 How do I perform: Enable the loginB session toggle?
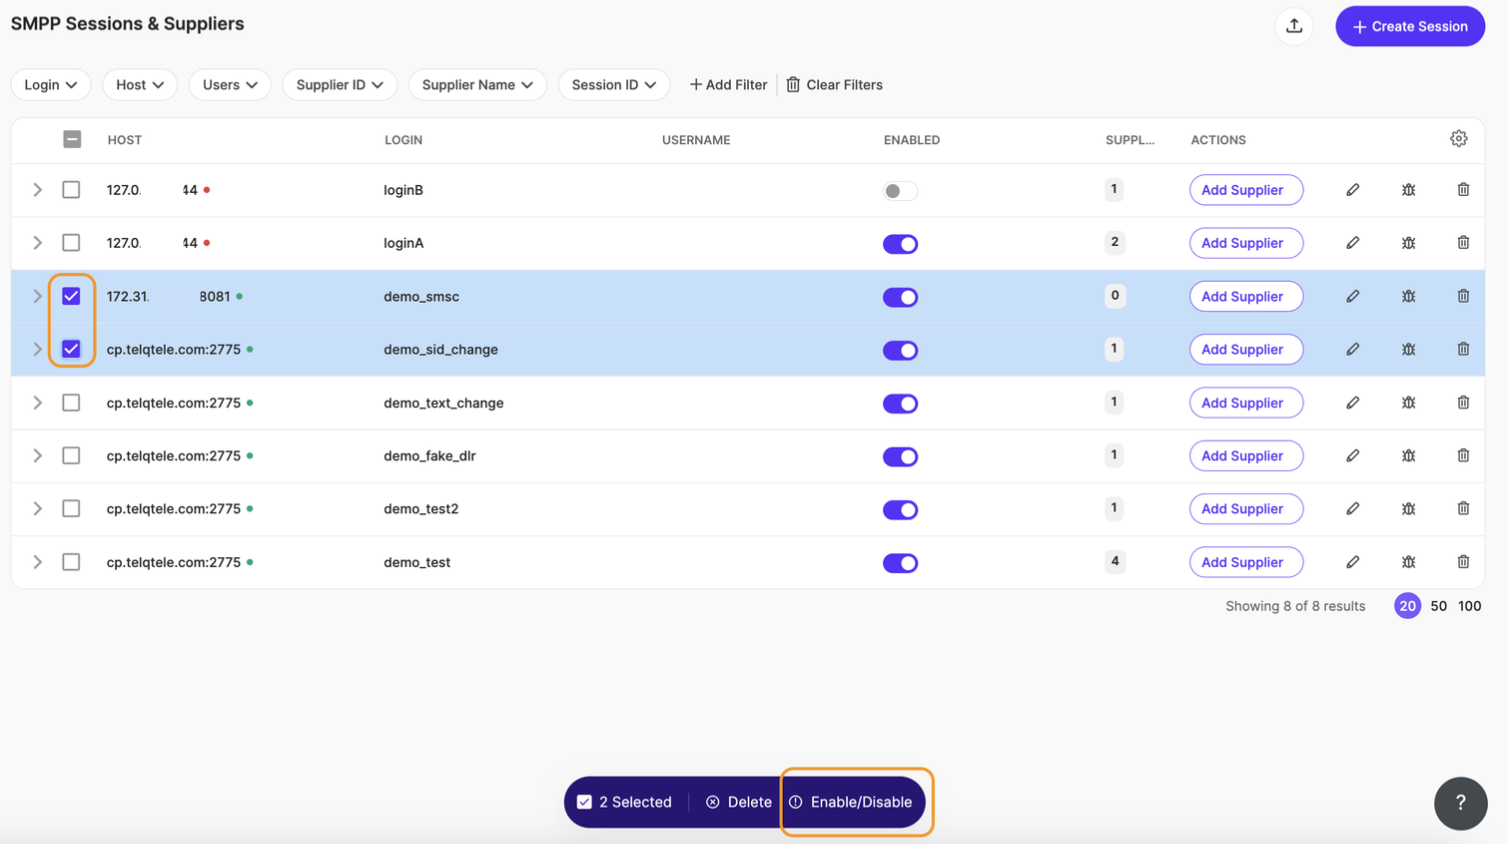coord(900,191)
